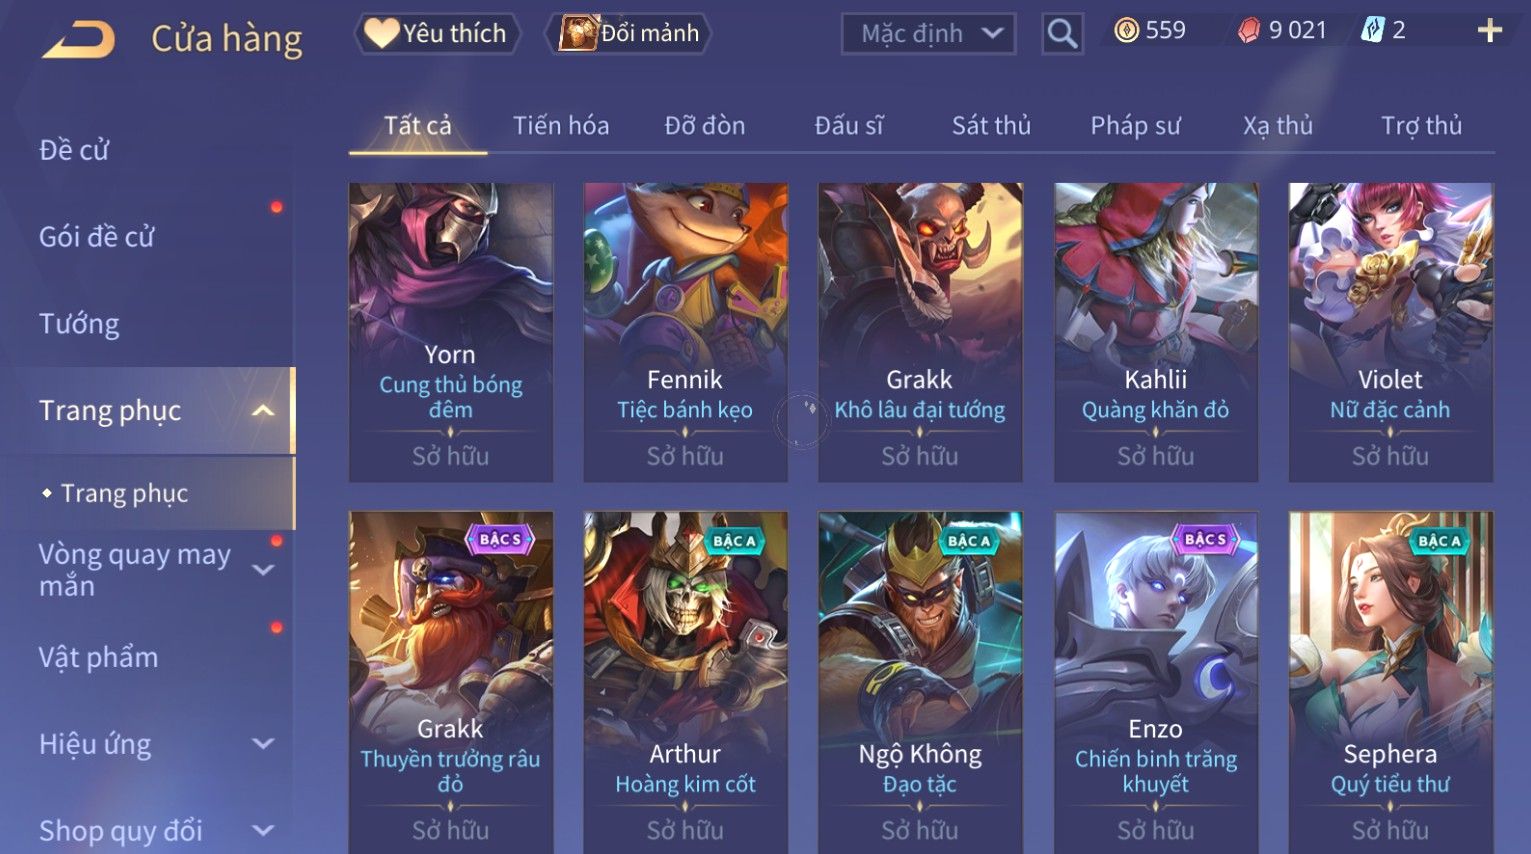The height and width of the screenshot is (854, 1531).
Task: Collapse the Trang phục sidebar section
Action: coord(263,410)
